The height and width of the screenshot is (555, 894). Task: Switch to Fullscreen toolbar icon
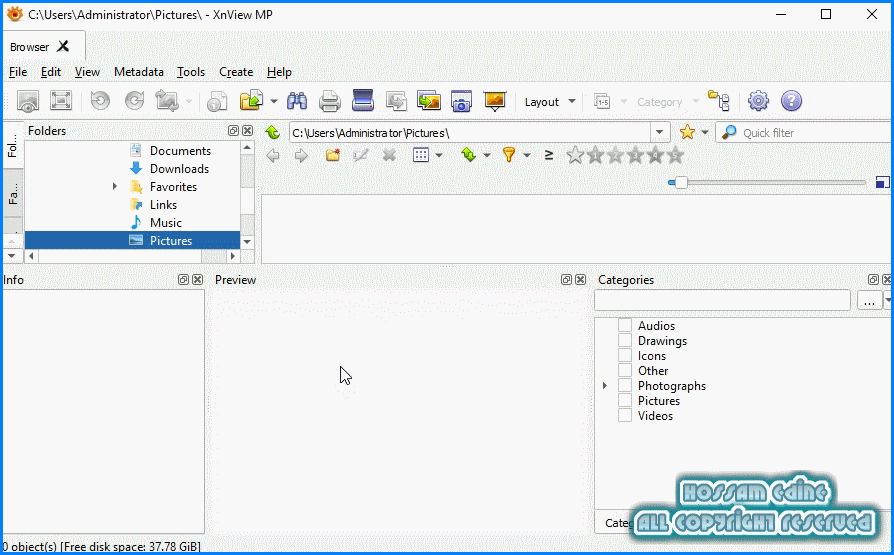61,102
